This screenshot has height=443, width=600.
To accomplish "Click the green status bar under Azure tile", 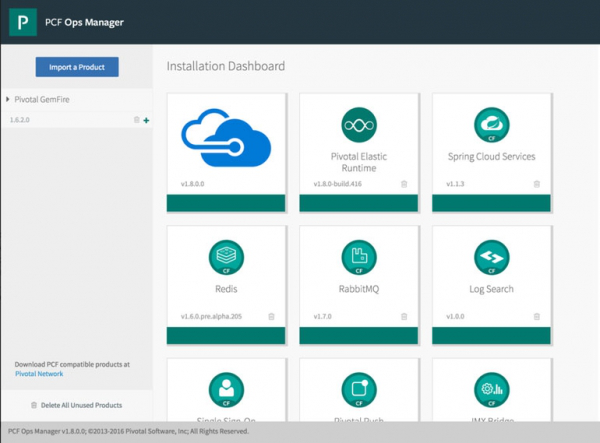I will [226, 203].
